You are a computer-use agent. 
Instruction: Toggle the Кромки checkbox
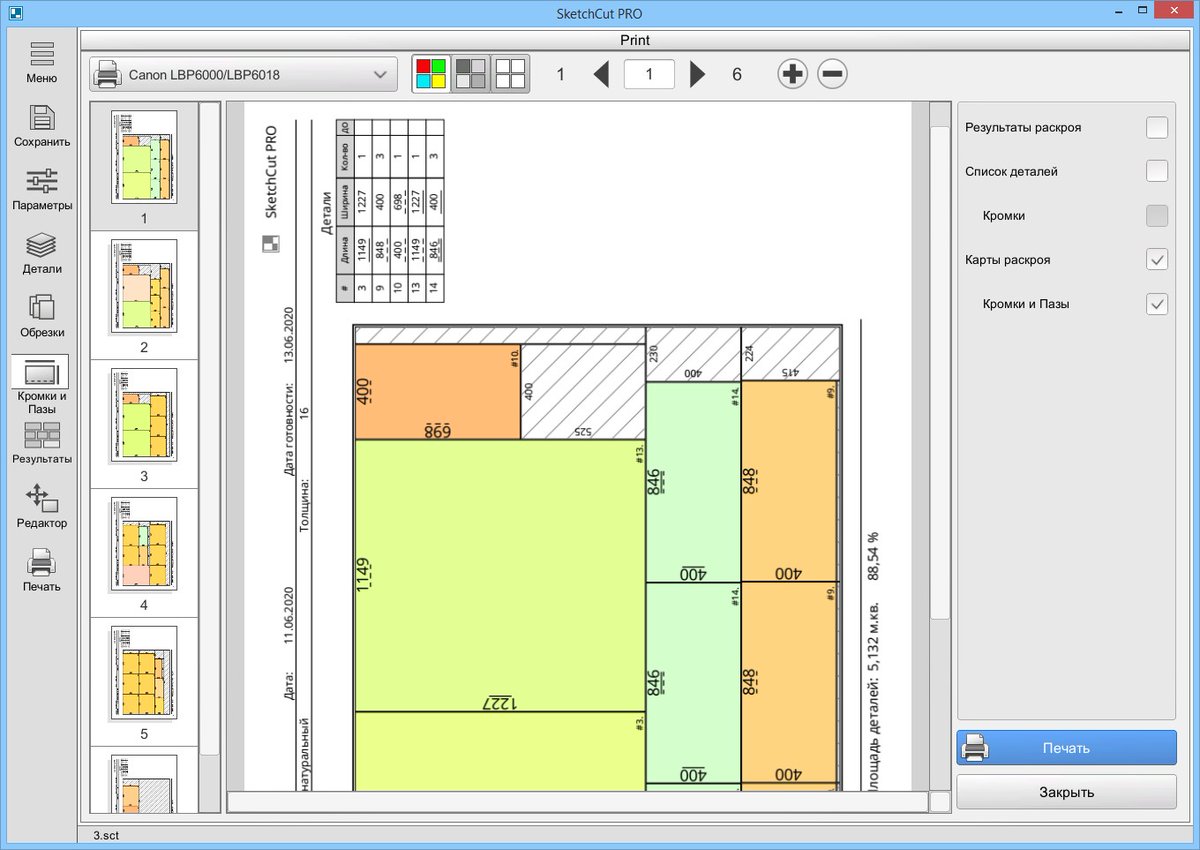(1157, 215)
